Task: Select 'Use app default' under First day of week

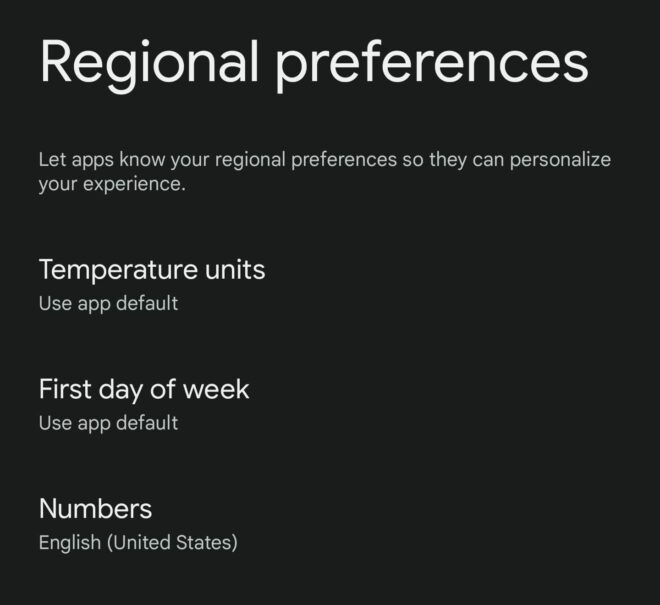Action: (x=108, y=423)
